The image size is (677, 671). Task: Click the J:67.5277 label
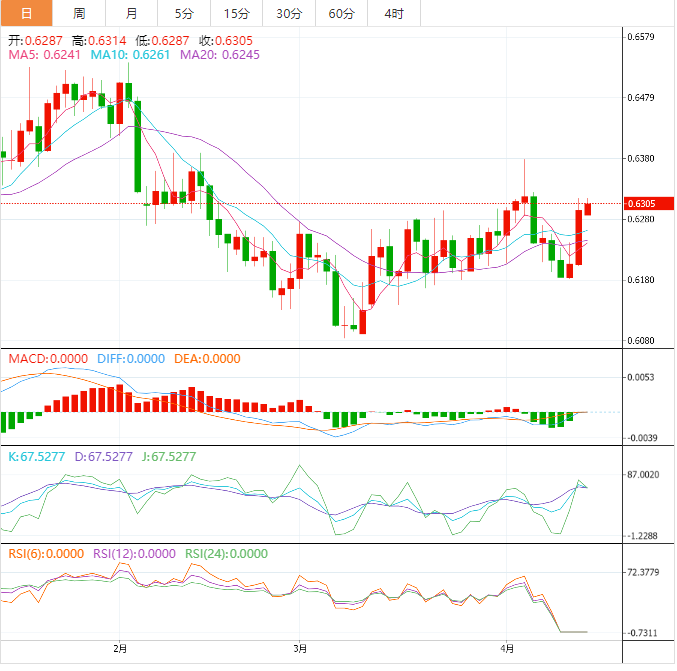169,456
